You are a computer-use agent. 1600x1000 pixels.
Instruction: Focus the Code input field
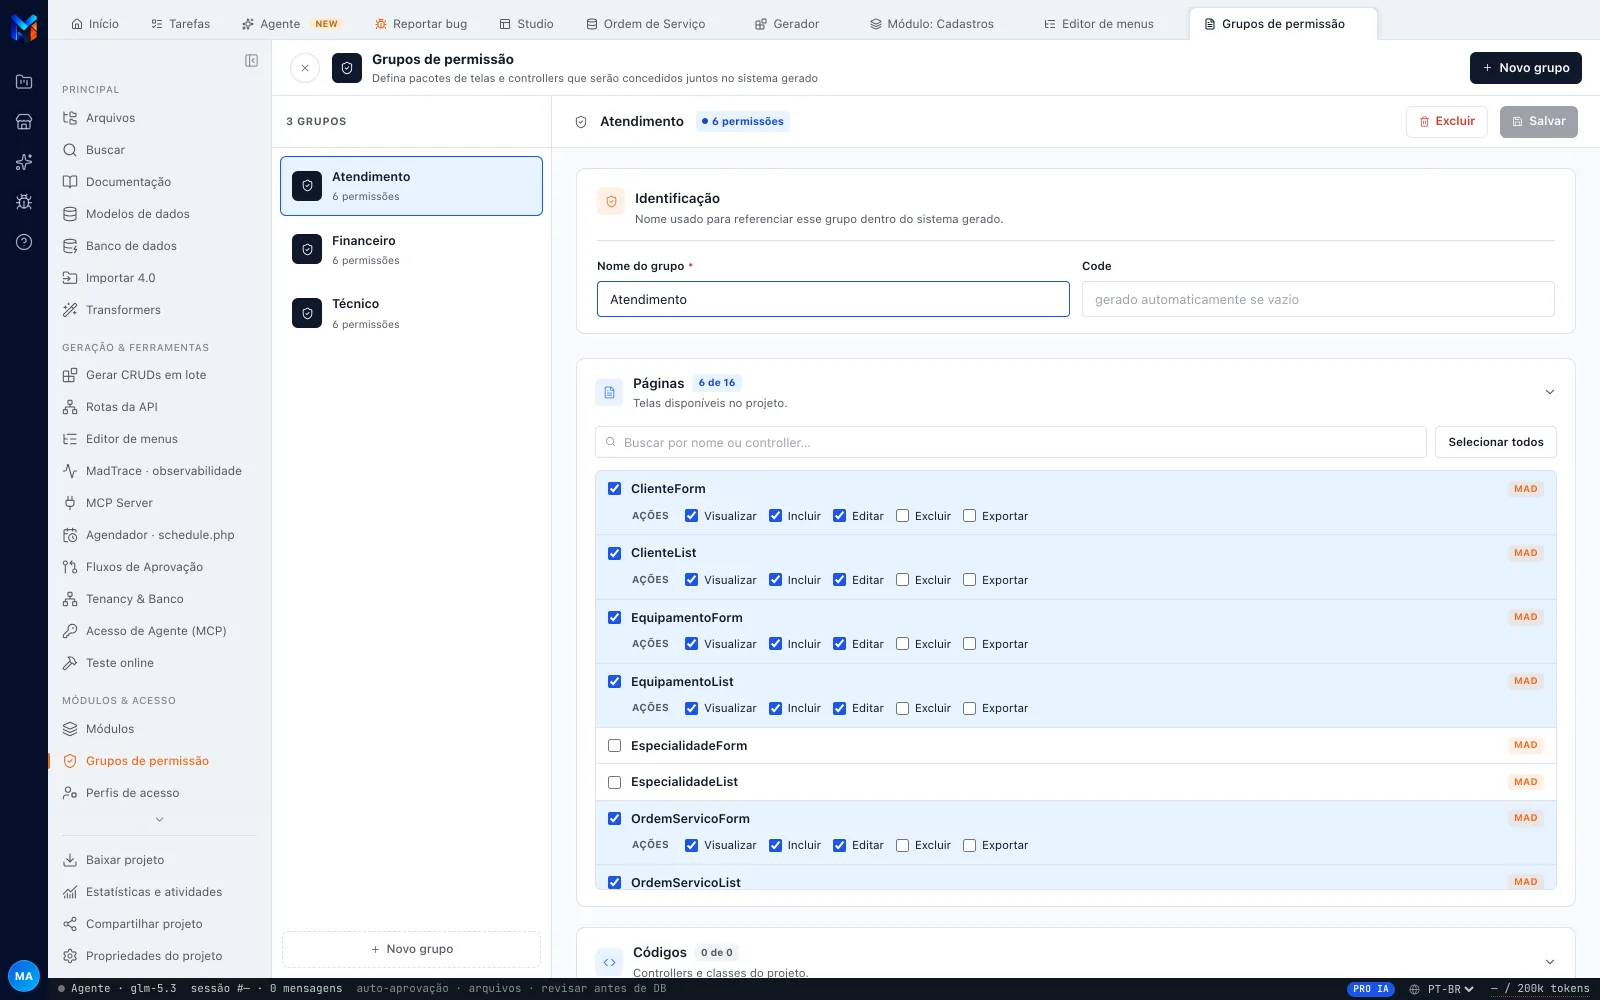(x=1318, y=299)
